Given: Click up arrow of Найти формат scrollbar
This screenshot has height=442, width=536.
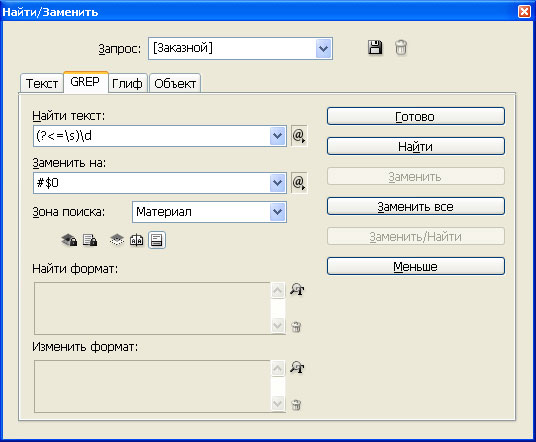Looking at the screenshot, I should click(x=278, y=291).
